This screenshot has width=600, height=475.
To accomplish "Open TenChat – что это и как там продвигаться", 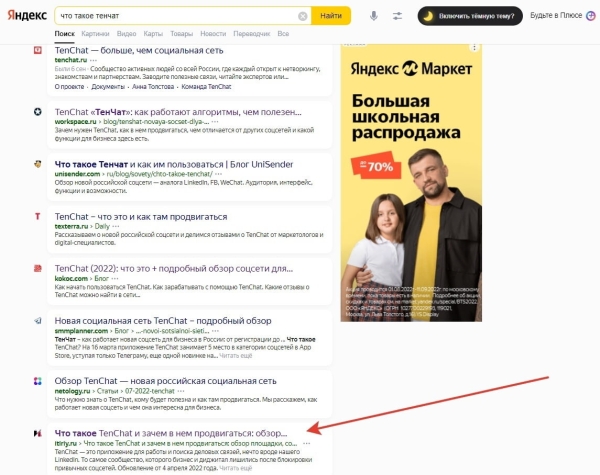I will pos(141,217).
